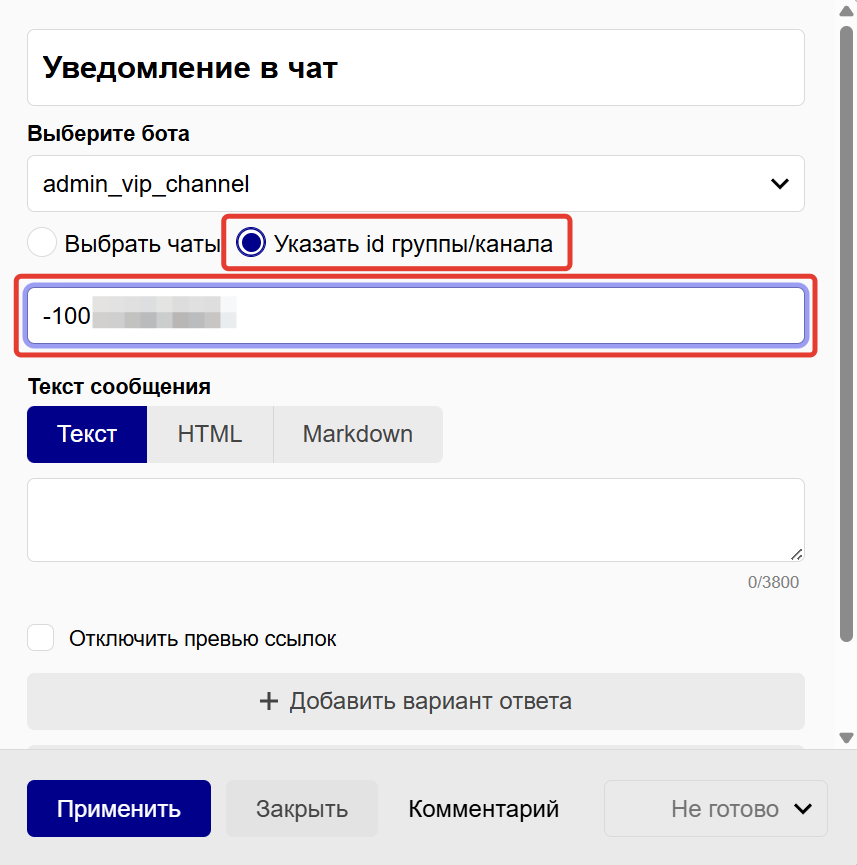Open the 'admin_vip_channel' bot dropdown
Screen dimensions: 857x865
coord(415,184)
